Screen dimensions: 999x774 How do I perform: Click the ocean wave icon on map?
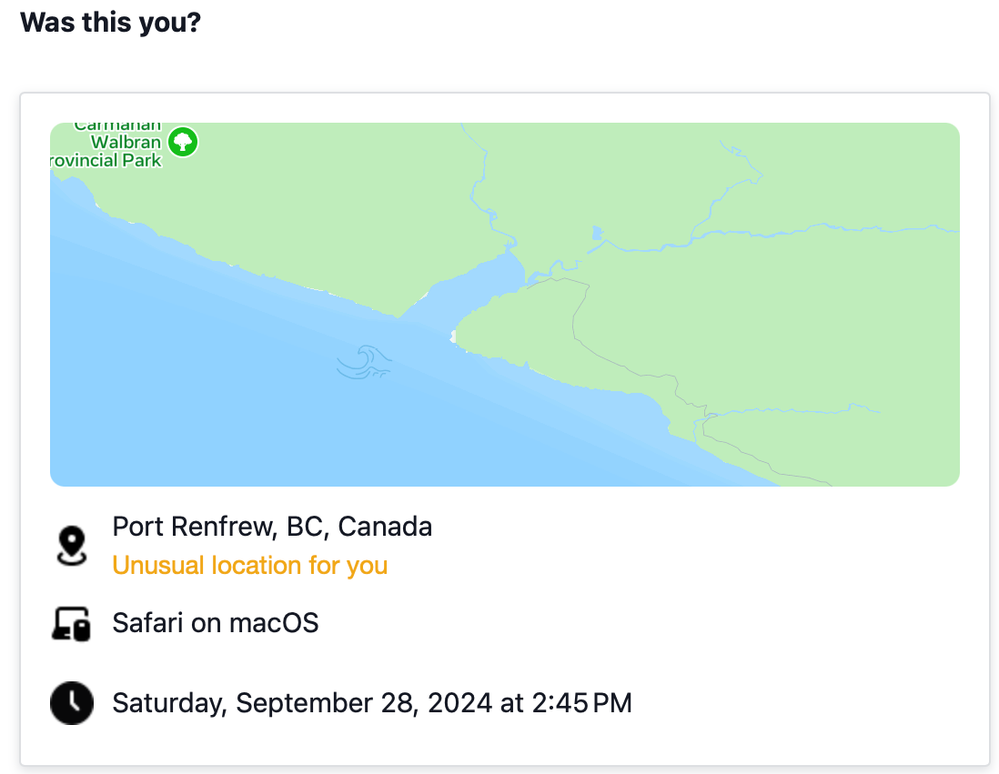point(363,362)
